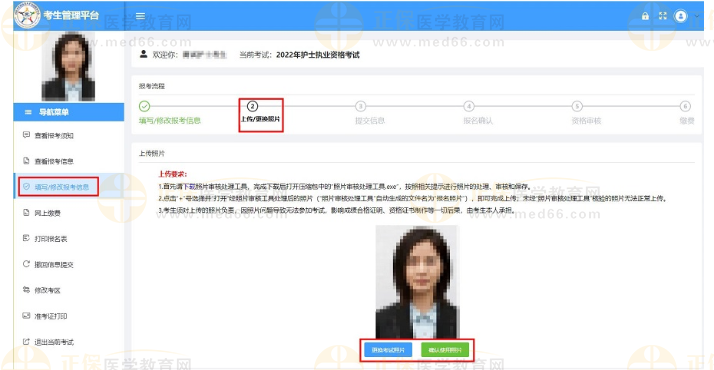Click the blue replace exam photo button

[388, 350]
